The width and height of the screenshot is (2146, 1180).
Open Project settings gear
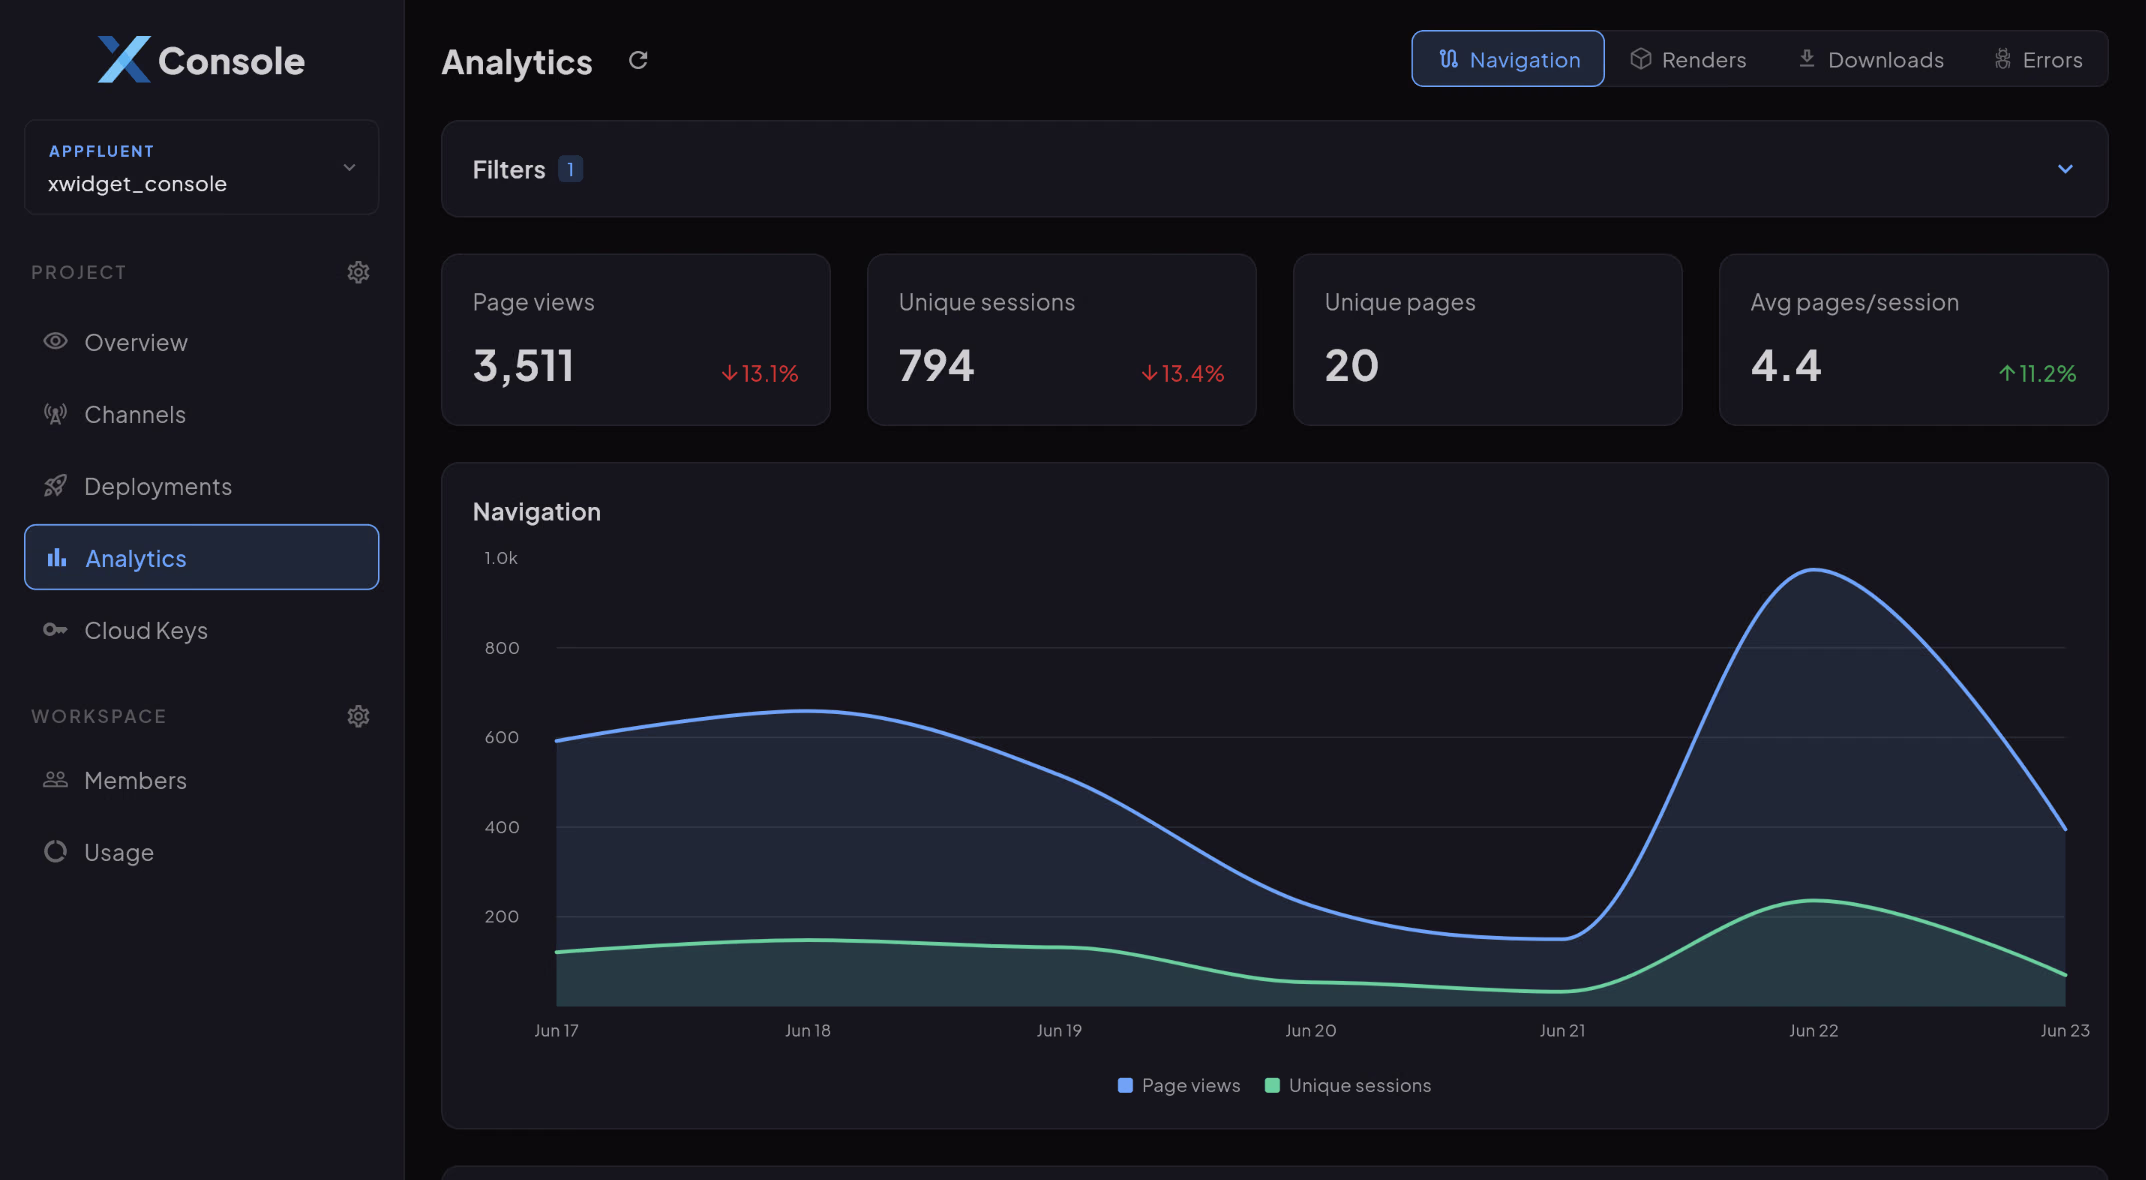tap(358, 272)
